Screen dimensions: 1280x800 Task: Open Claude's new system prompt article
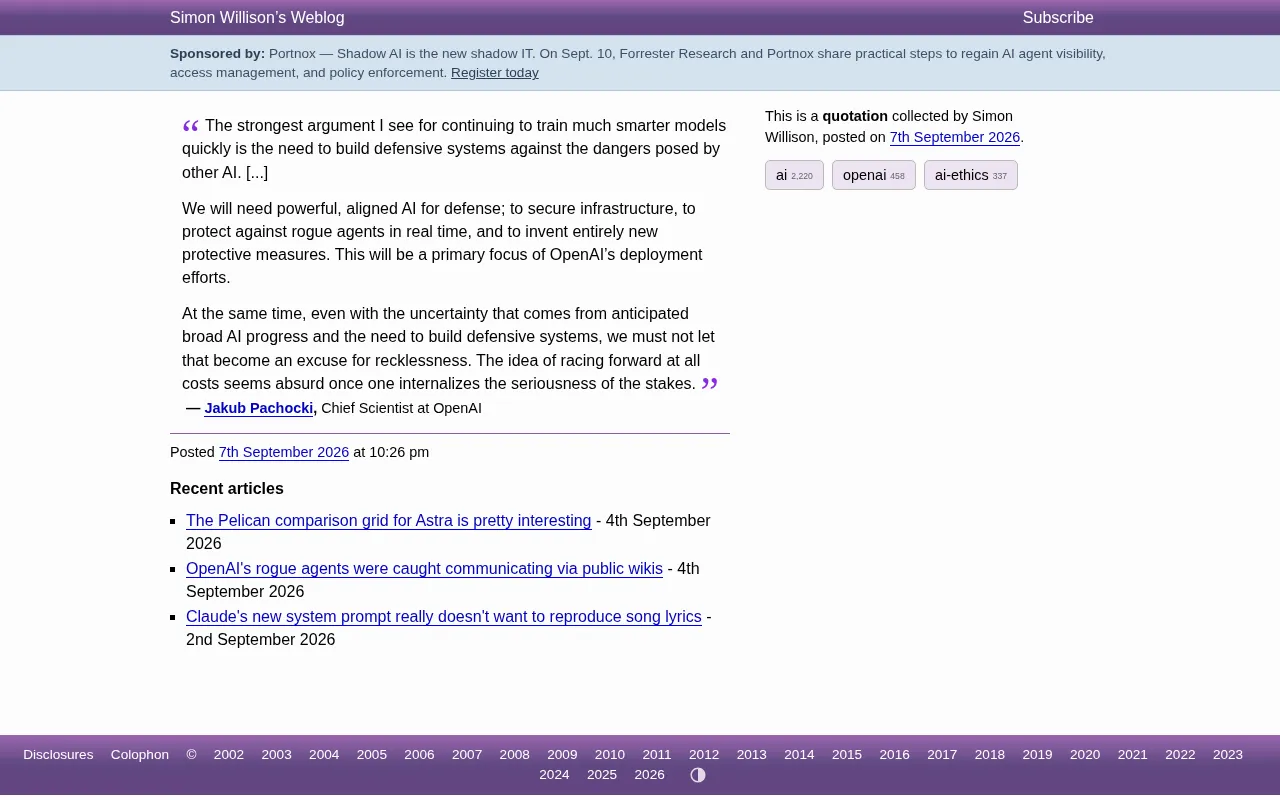[x=444, y=617]
